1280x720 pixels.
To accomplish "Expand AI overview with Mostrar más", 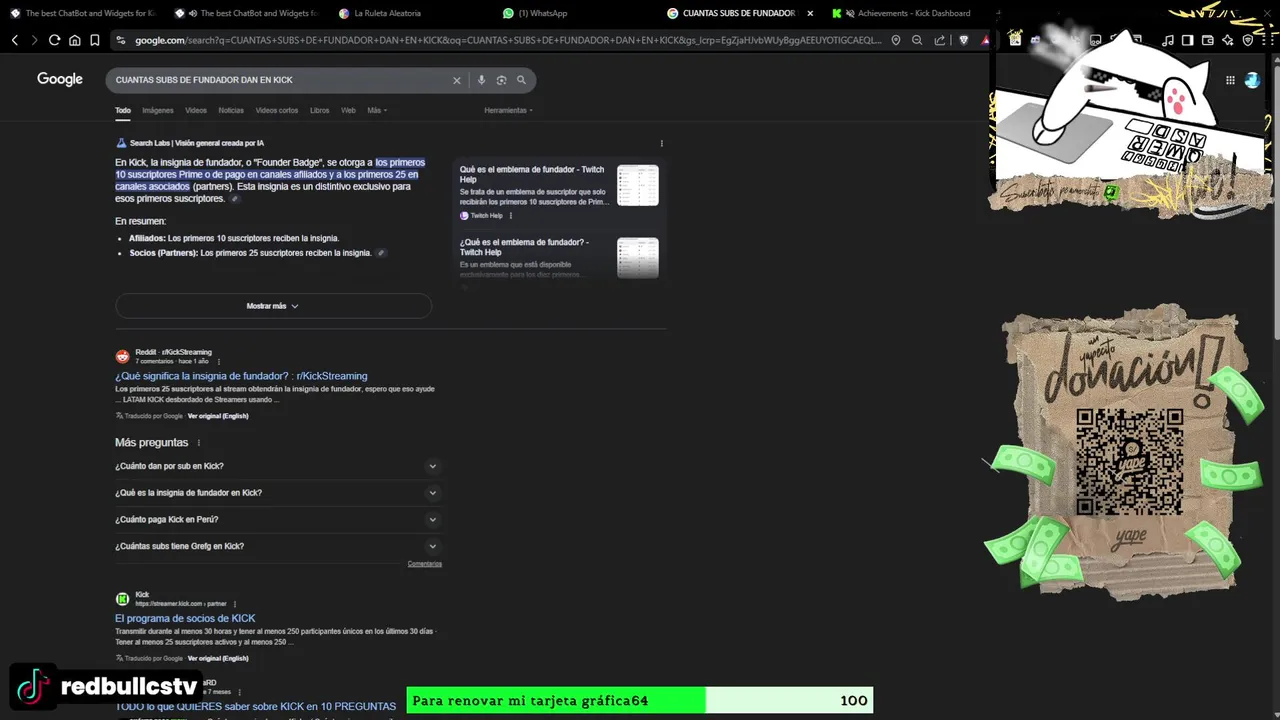I will (x=273, y=306).
